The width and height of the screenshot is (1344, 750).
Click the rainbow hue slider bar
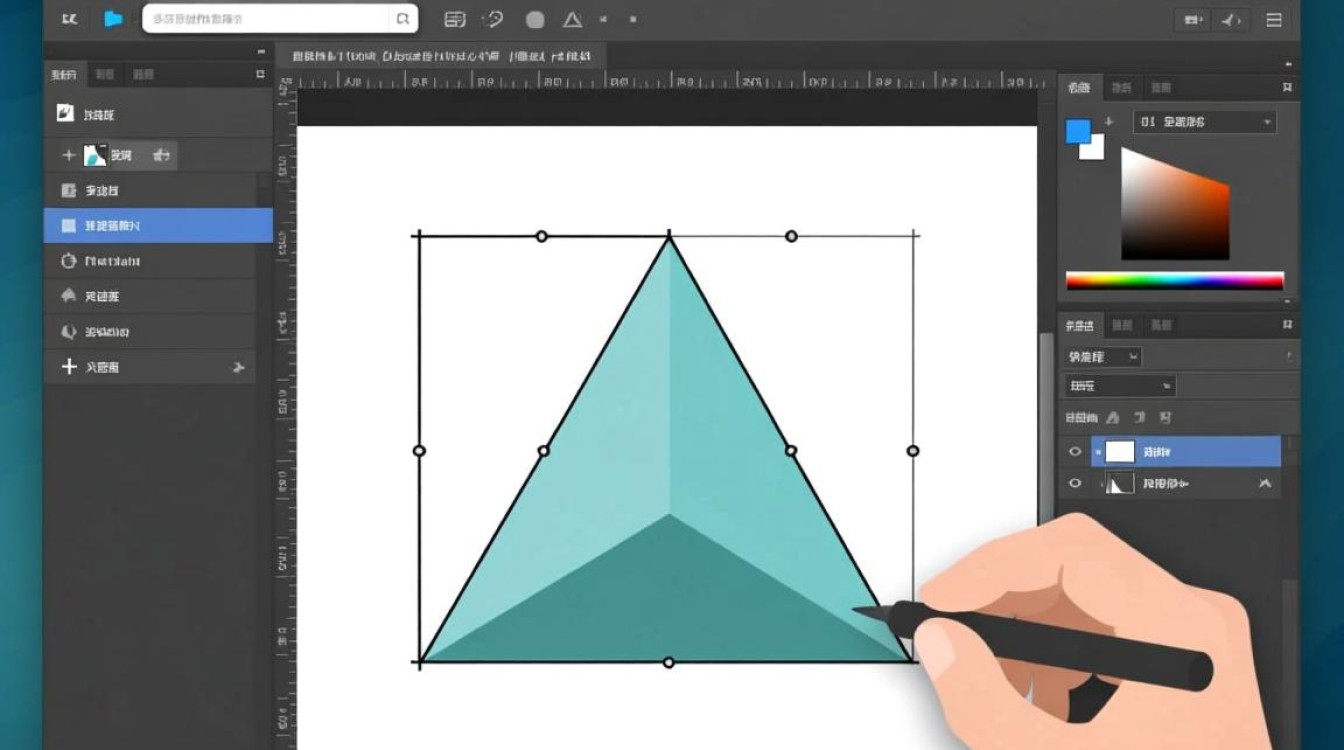pos(1174,281)
